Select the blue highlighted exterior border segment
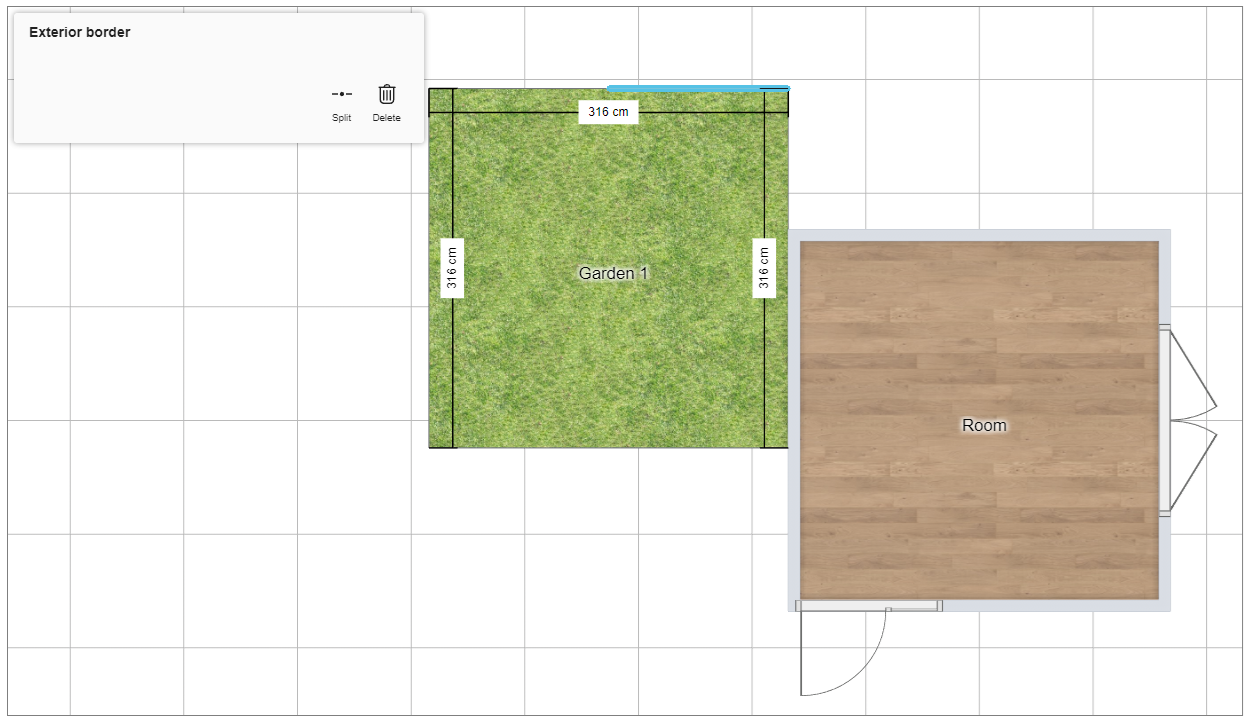1245x719 pixels. pos(698,88)
